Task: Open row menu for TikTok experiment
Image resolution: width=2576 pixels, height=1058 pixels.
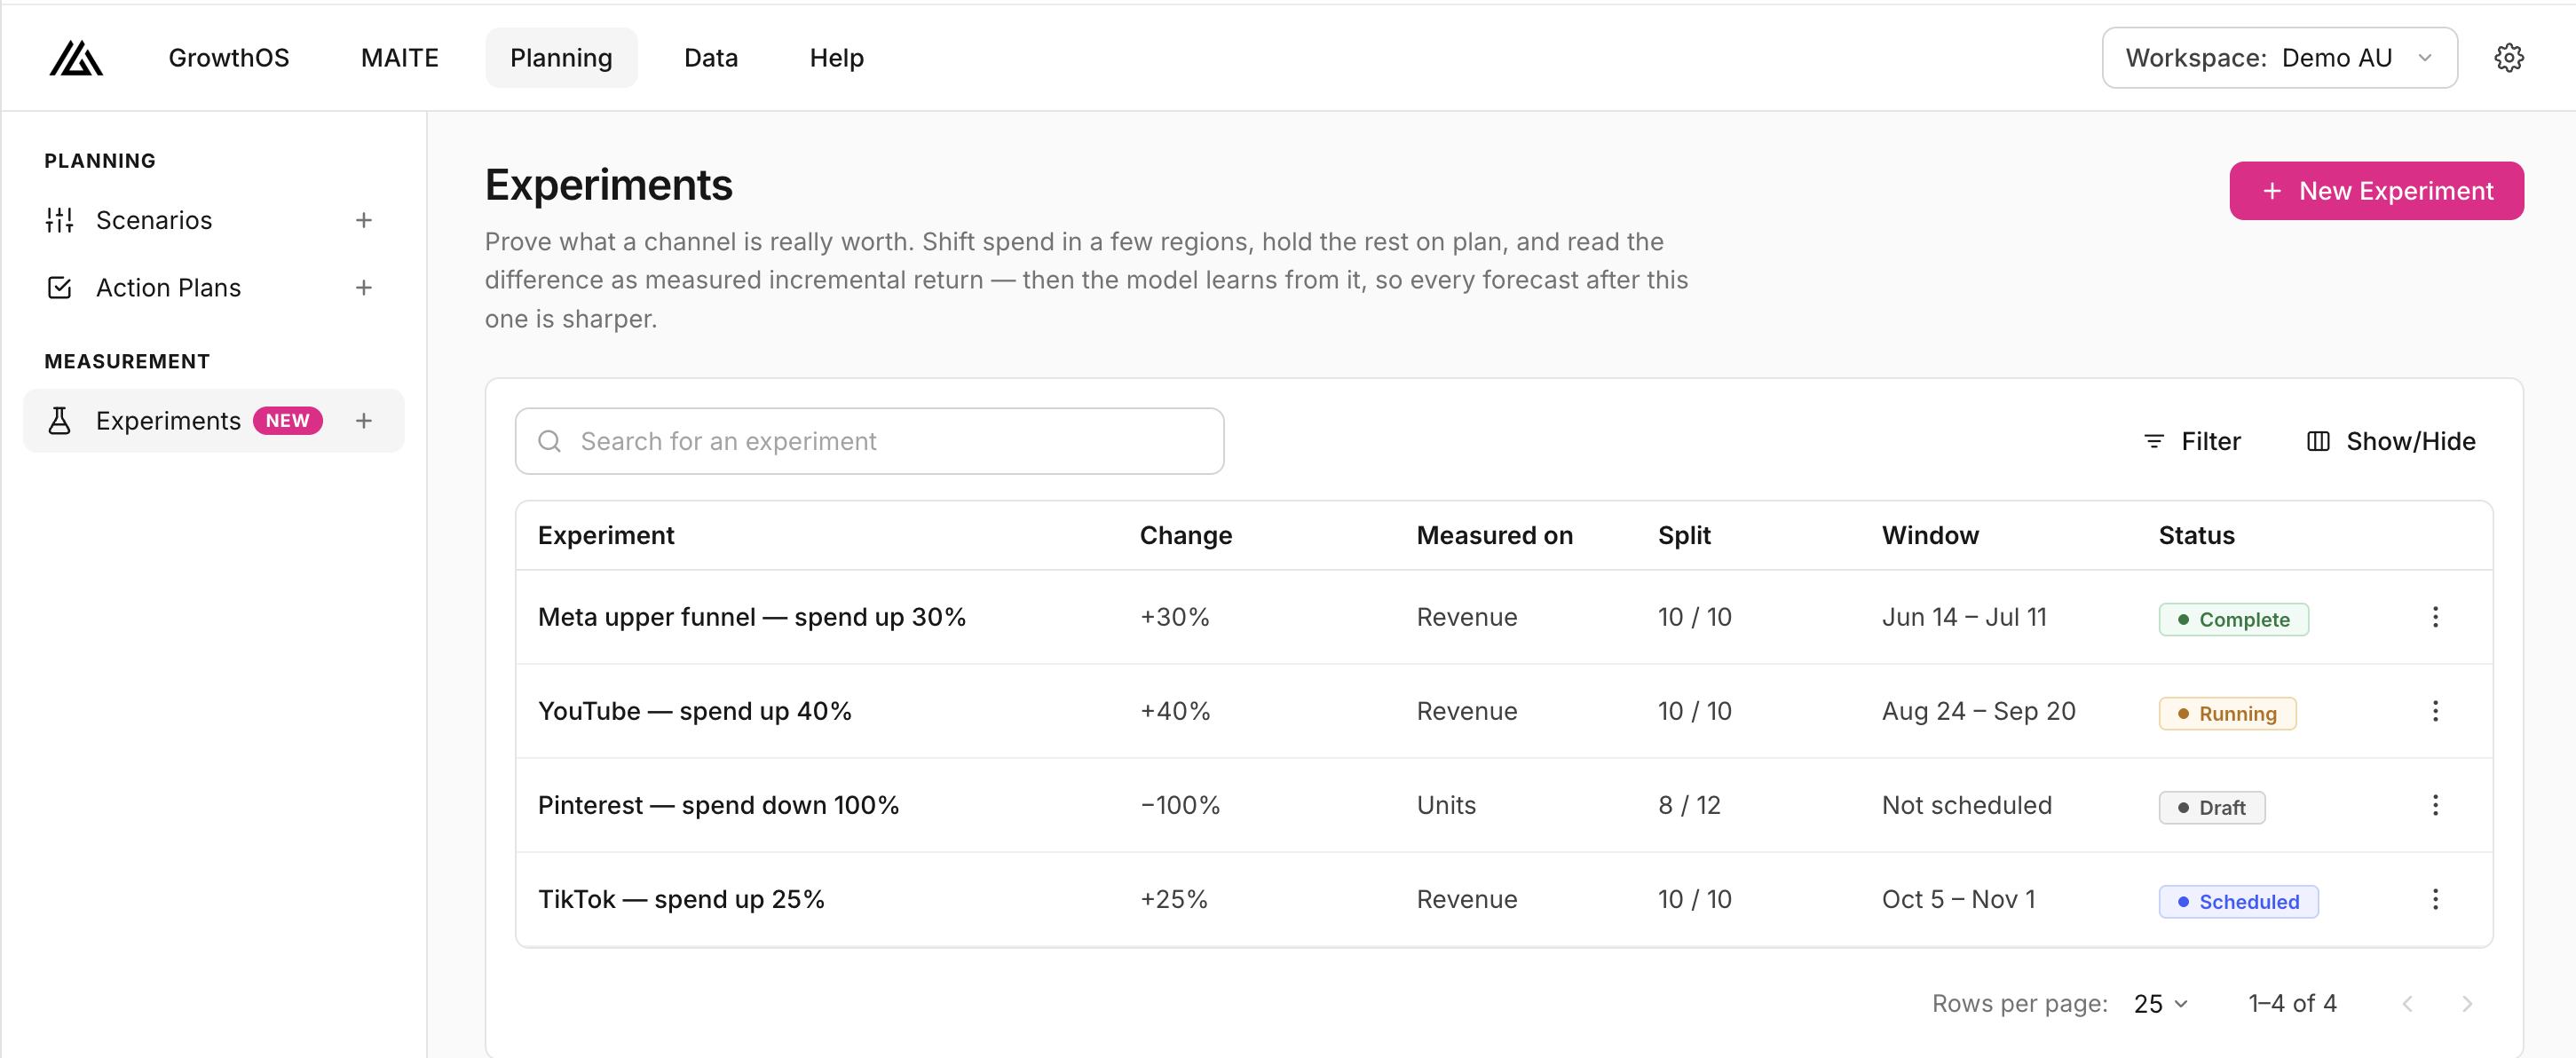Action: [2435, 899]
